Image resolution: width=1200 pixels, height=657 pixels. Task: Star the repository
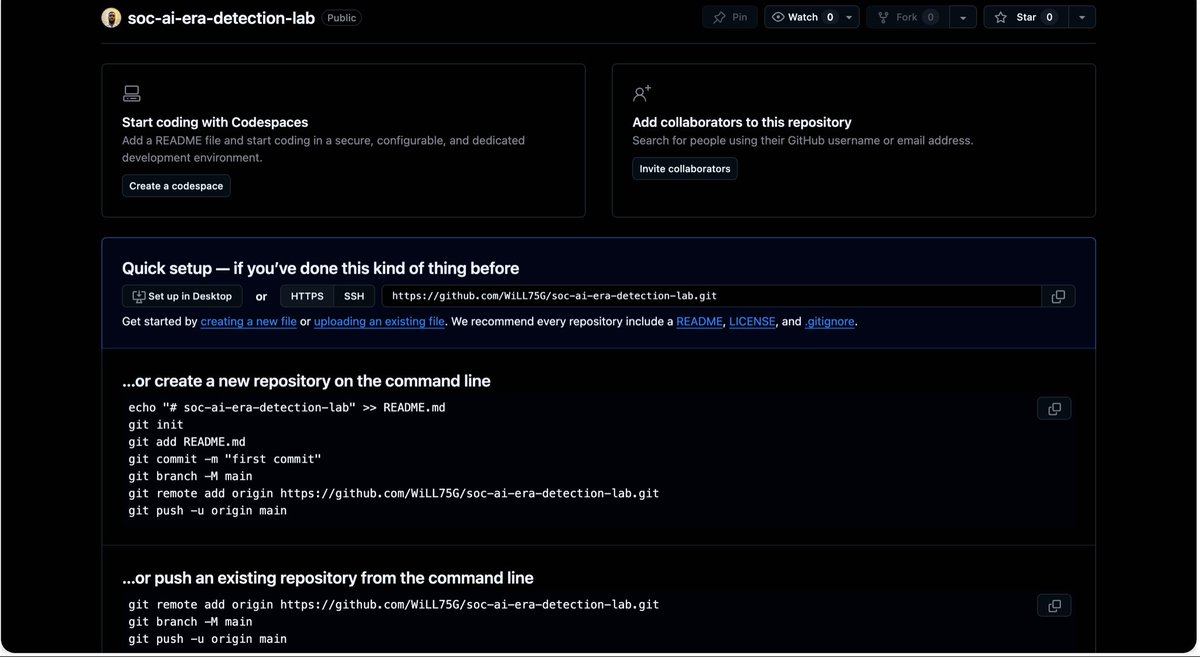coord(1026,17)
